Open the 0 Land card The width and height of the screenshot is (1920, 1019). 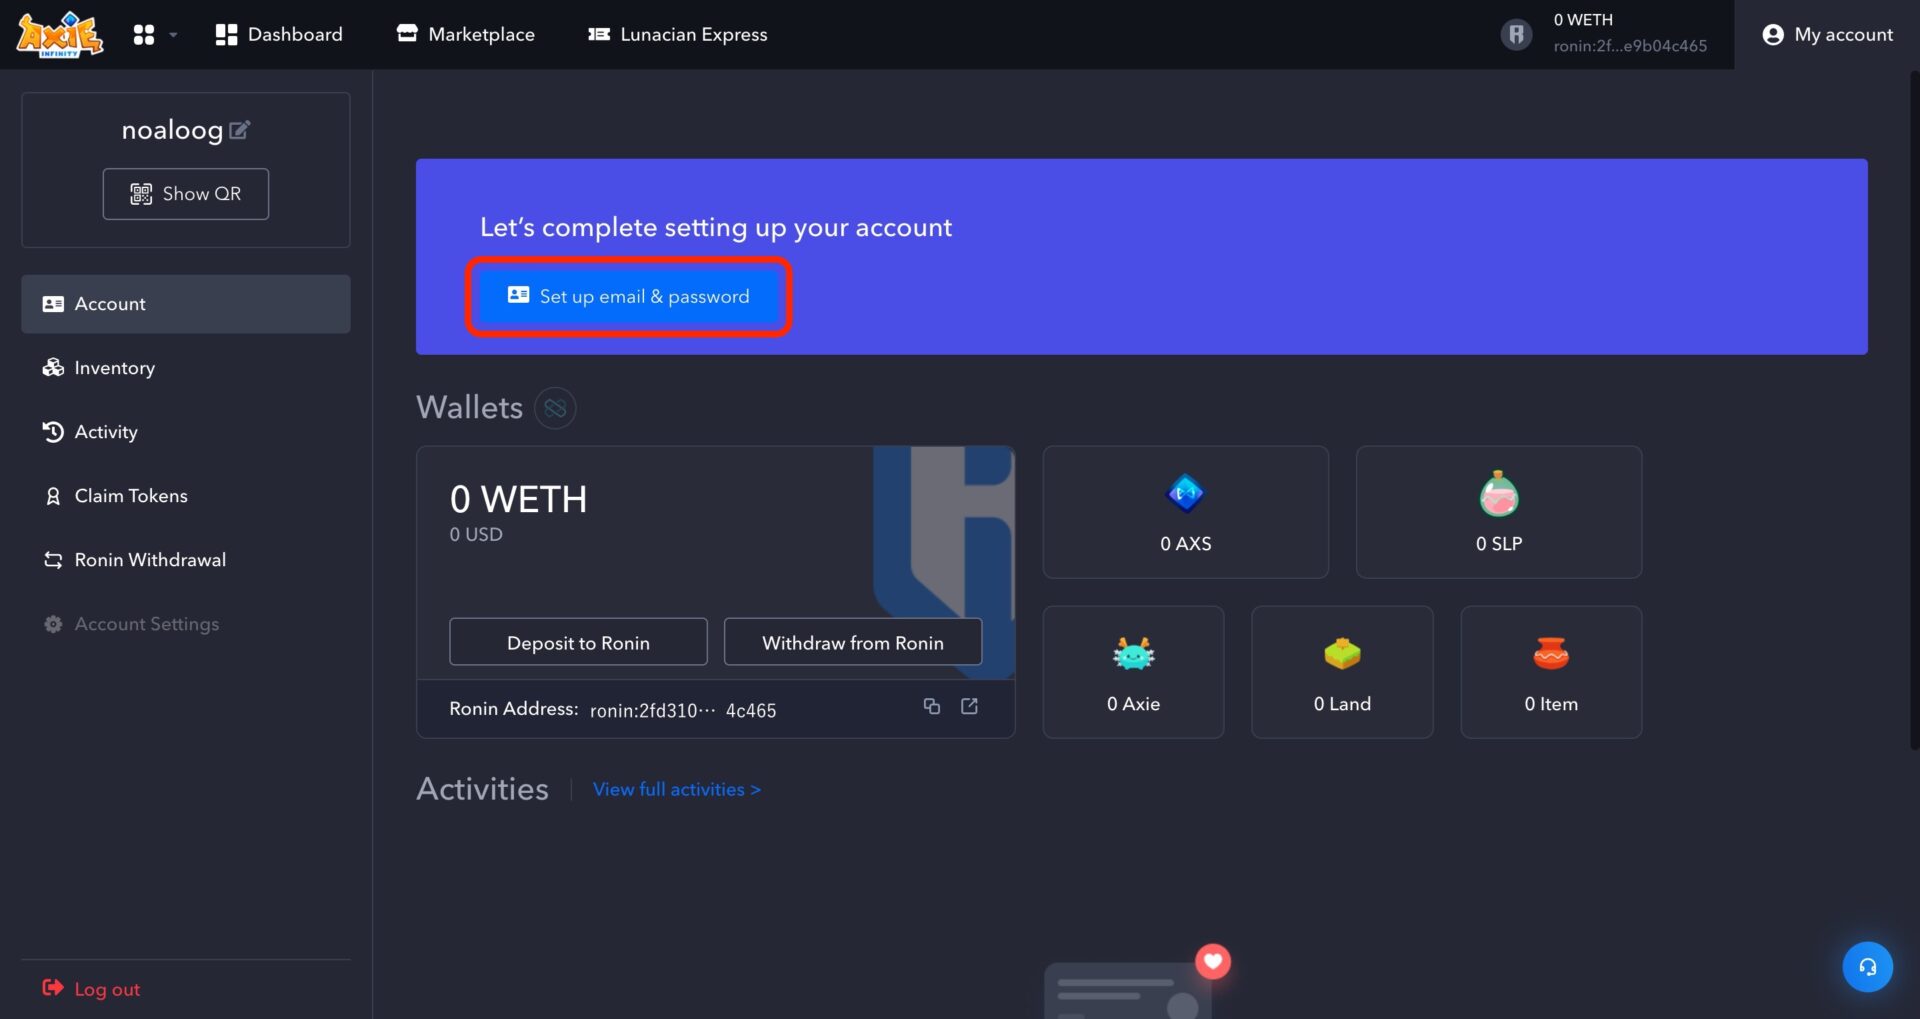pyautogui.click(x=1342, y=672)
